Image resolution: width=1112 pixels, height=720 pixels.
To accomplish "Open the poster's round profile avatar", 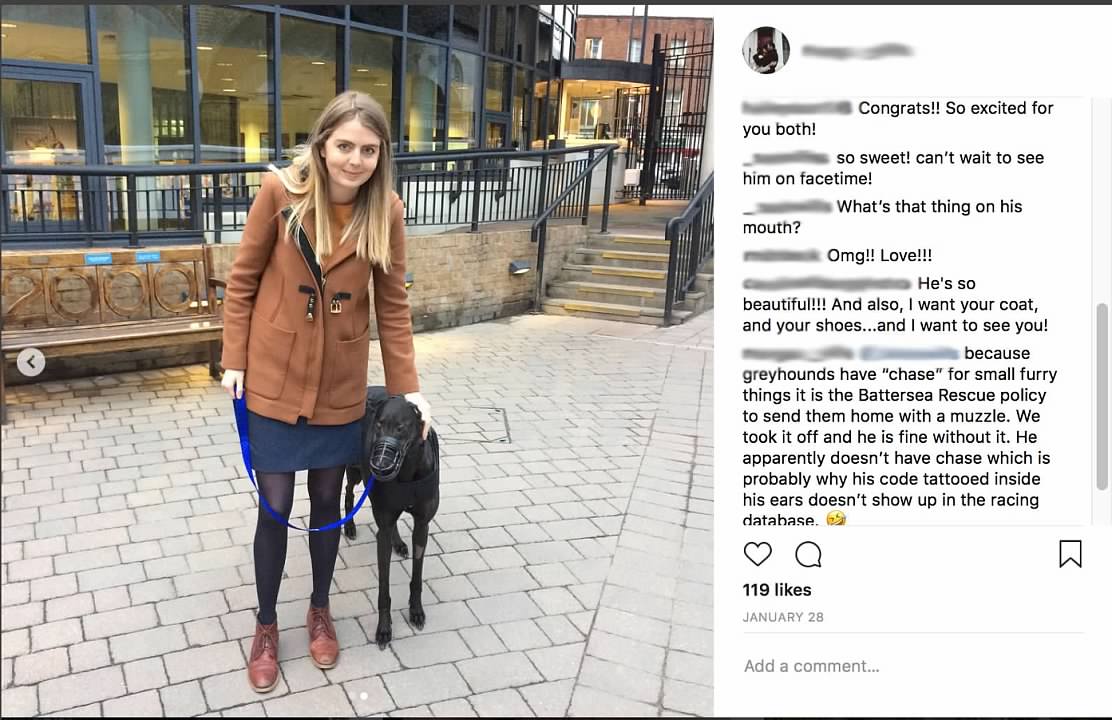I will pos(766,50).
